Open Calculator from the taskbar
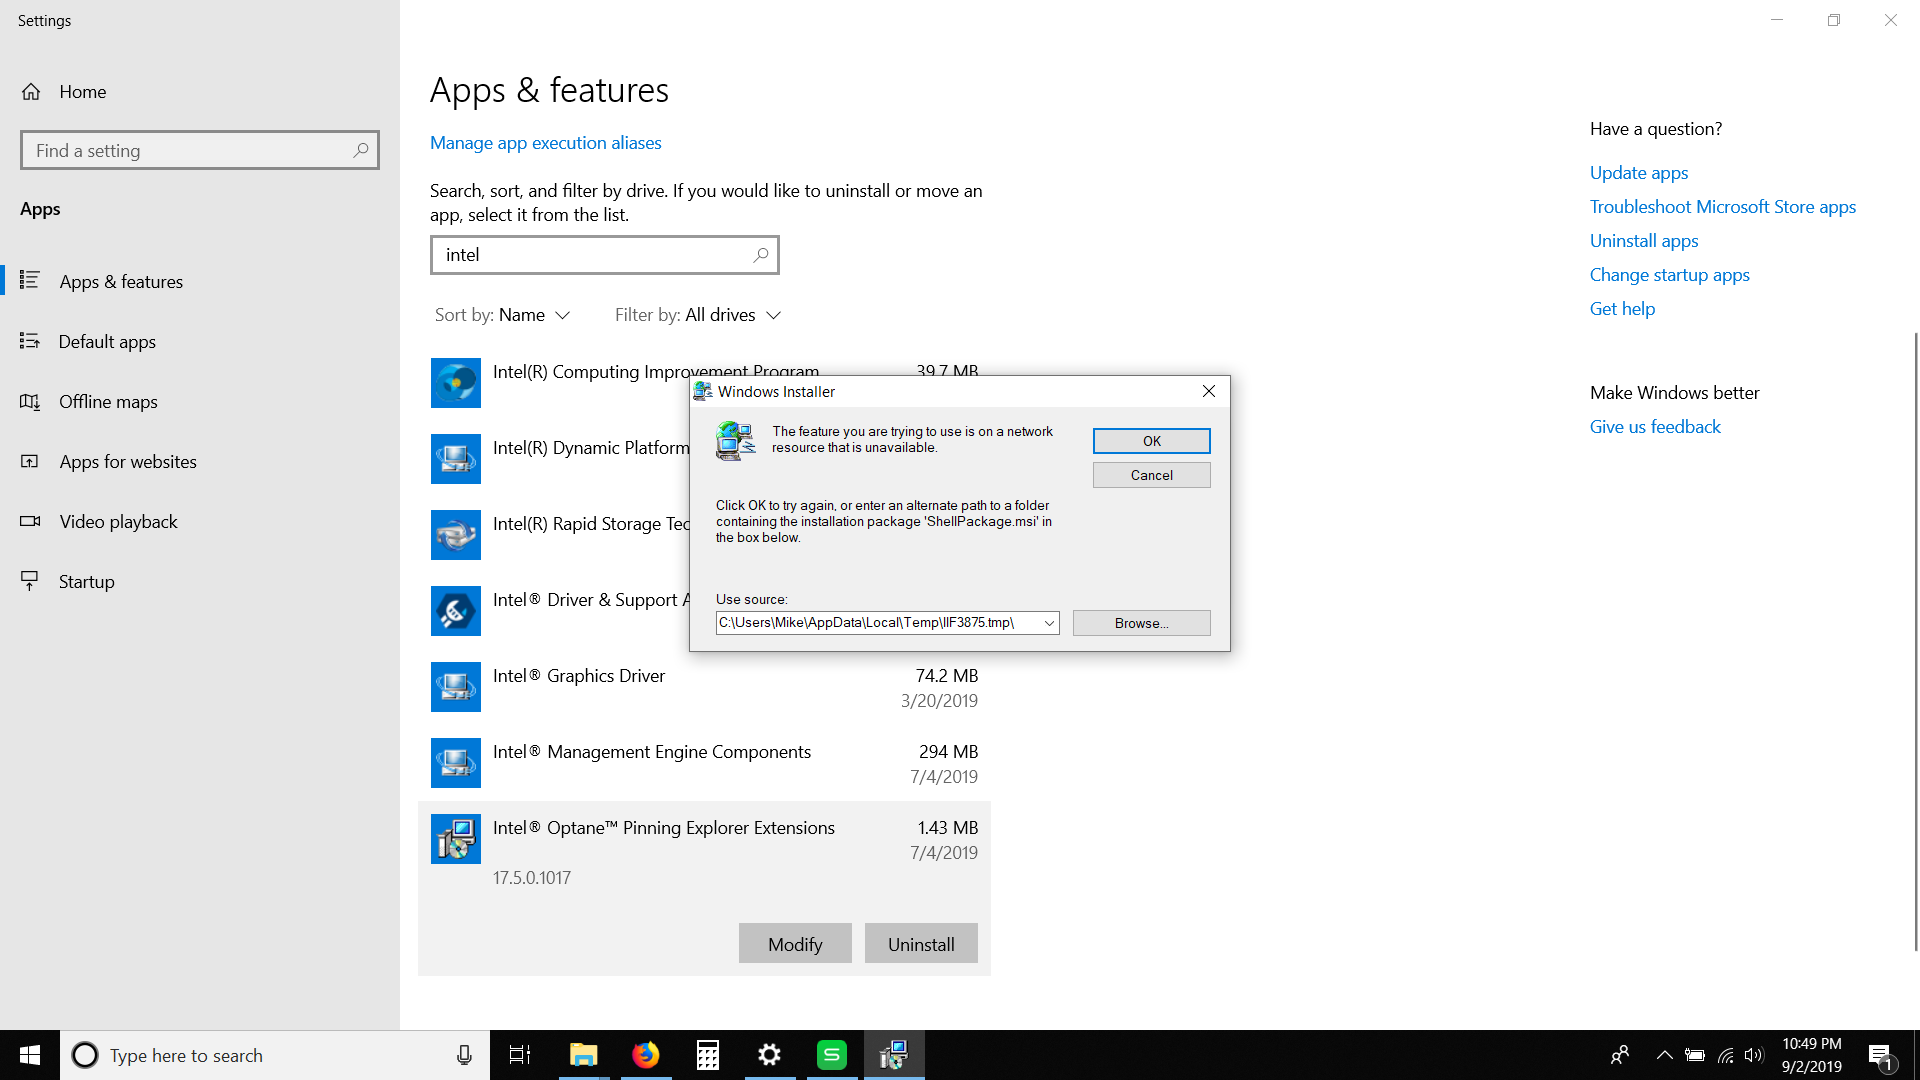 (x=708, y=1055)
